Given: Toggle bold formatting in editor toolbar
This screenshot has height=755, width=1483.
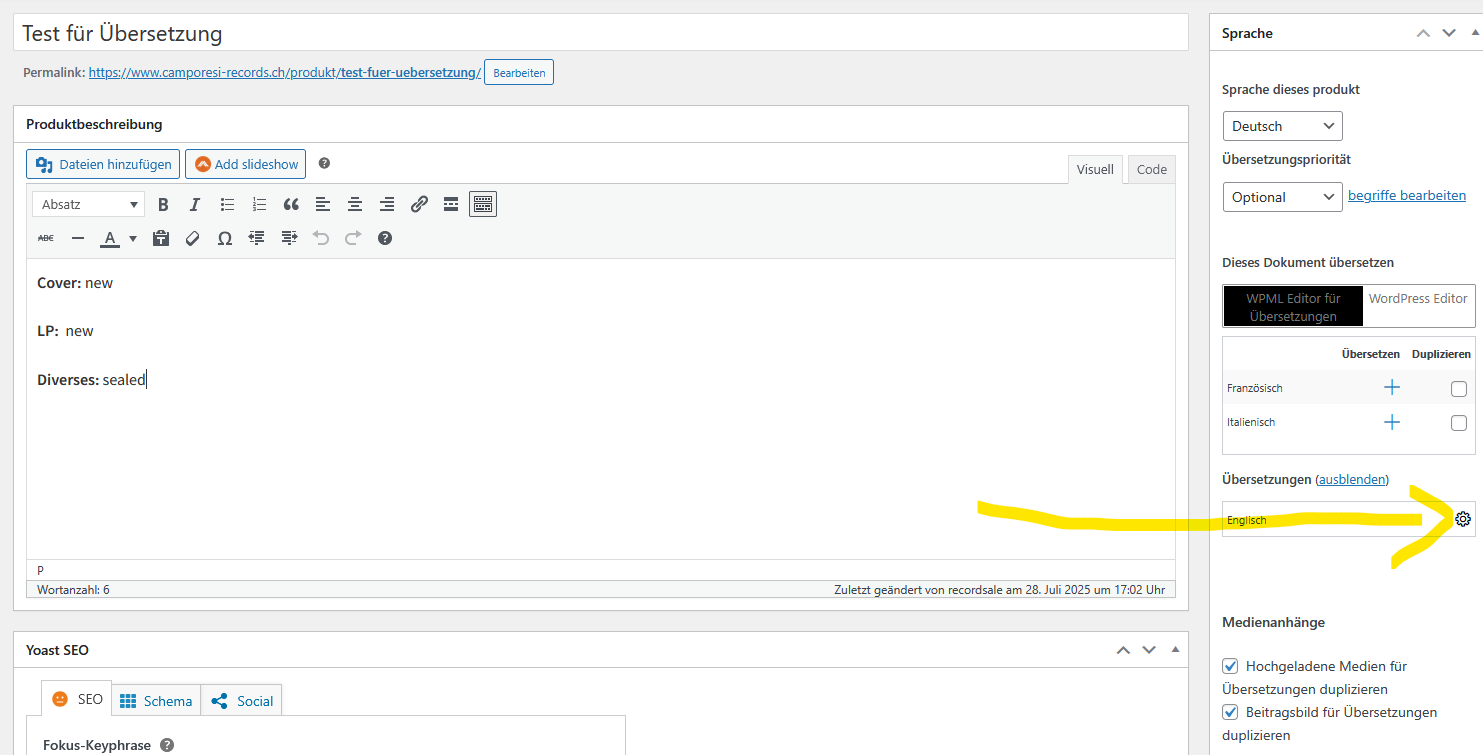Looking at the screenshot, I should click(x=163, y=204).
